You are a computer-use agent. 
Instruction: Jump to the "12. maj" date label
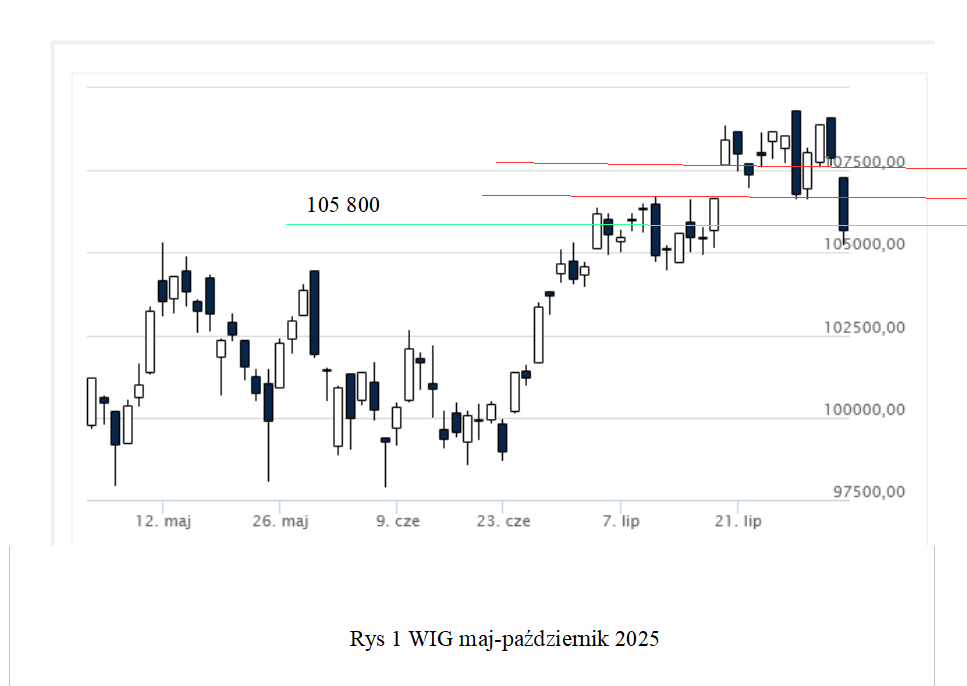tap(162, 521)
